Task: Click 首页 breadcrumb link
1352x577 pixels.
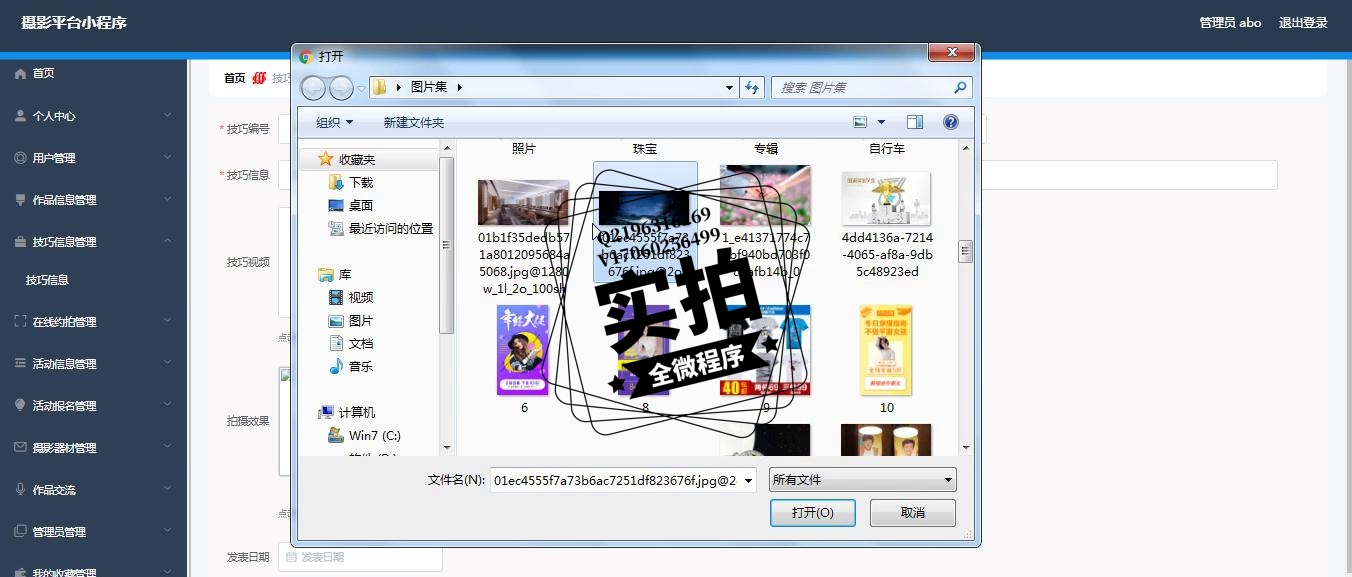Action: click(x=234, y=78)
